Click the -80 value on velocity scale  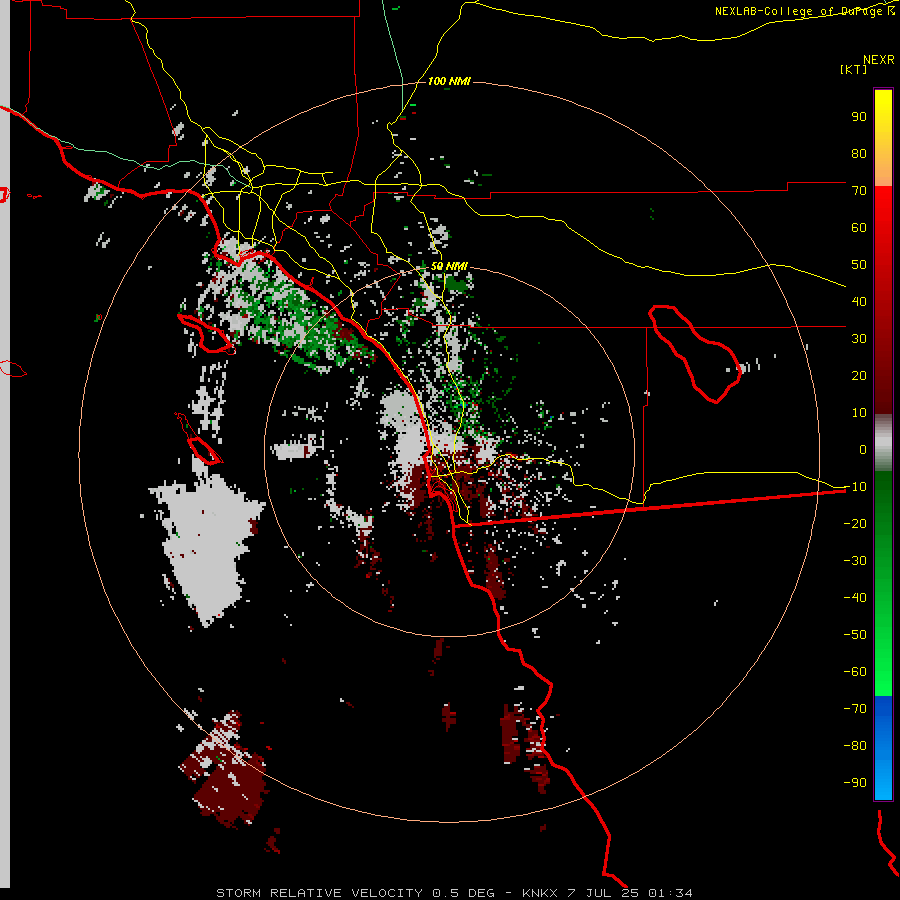[x=855, y=746]
